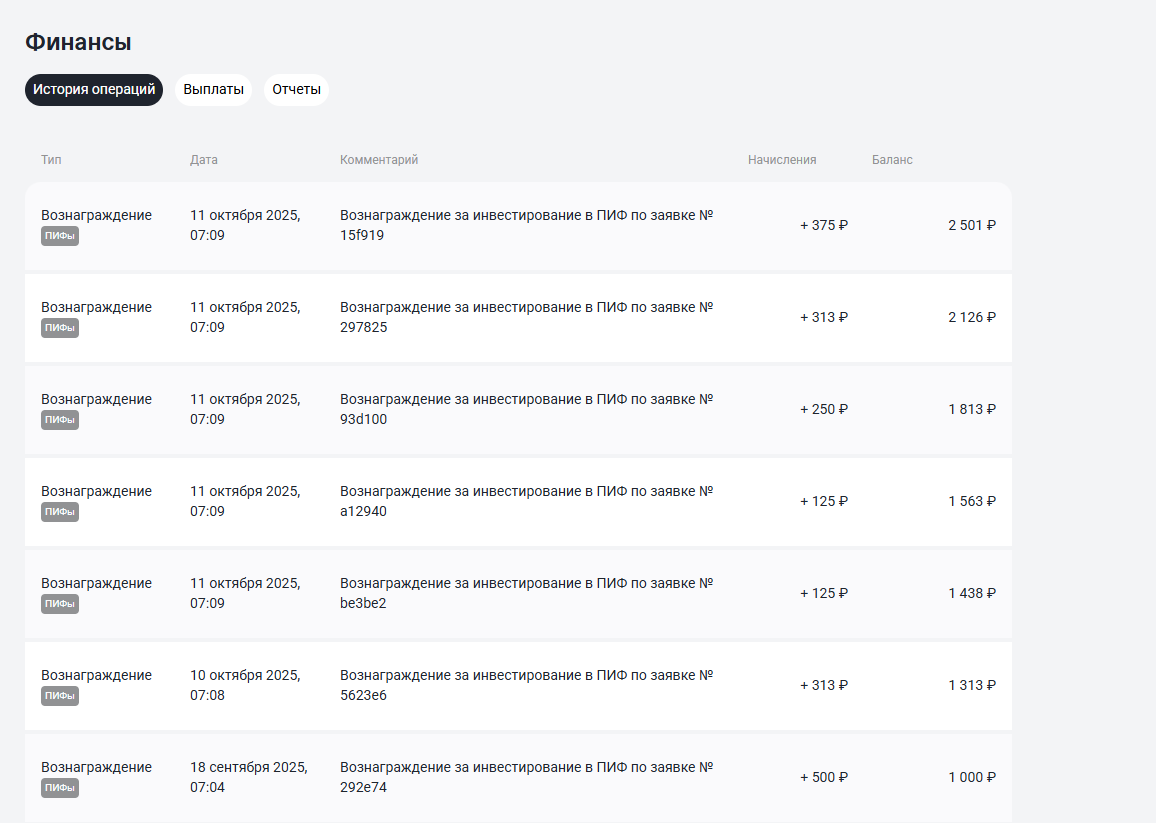Click the Комментарий column header
Screen dimensions: 1156x823
tap(379, 160)
